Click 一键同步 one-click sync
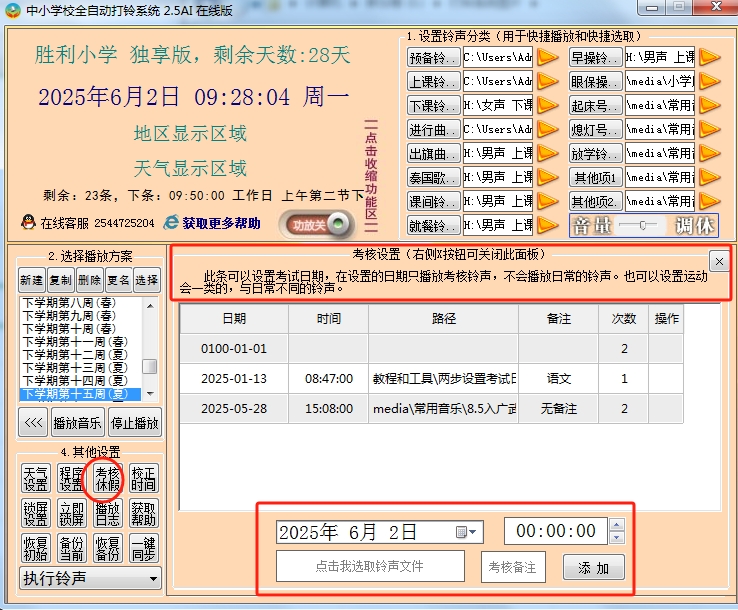The height and width of the screenshot is (610, 738). coord(144,548)
